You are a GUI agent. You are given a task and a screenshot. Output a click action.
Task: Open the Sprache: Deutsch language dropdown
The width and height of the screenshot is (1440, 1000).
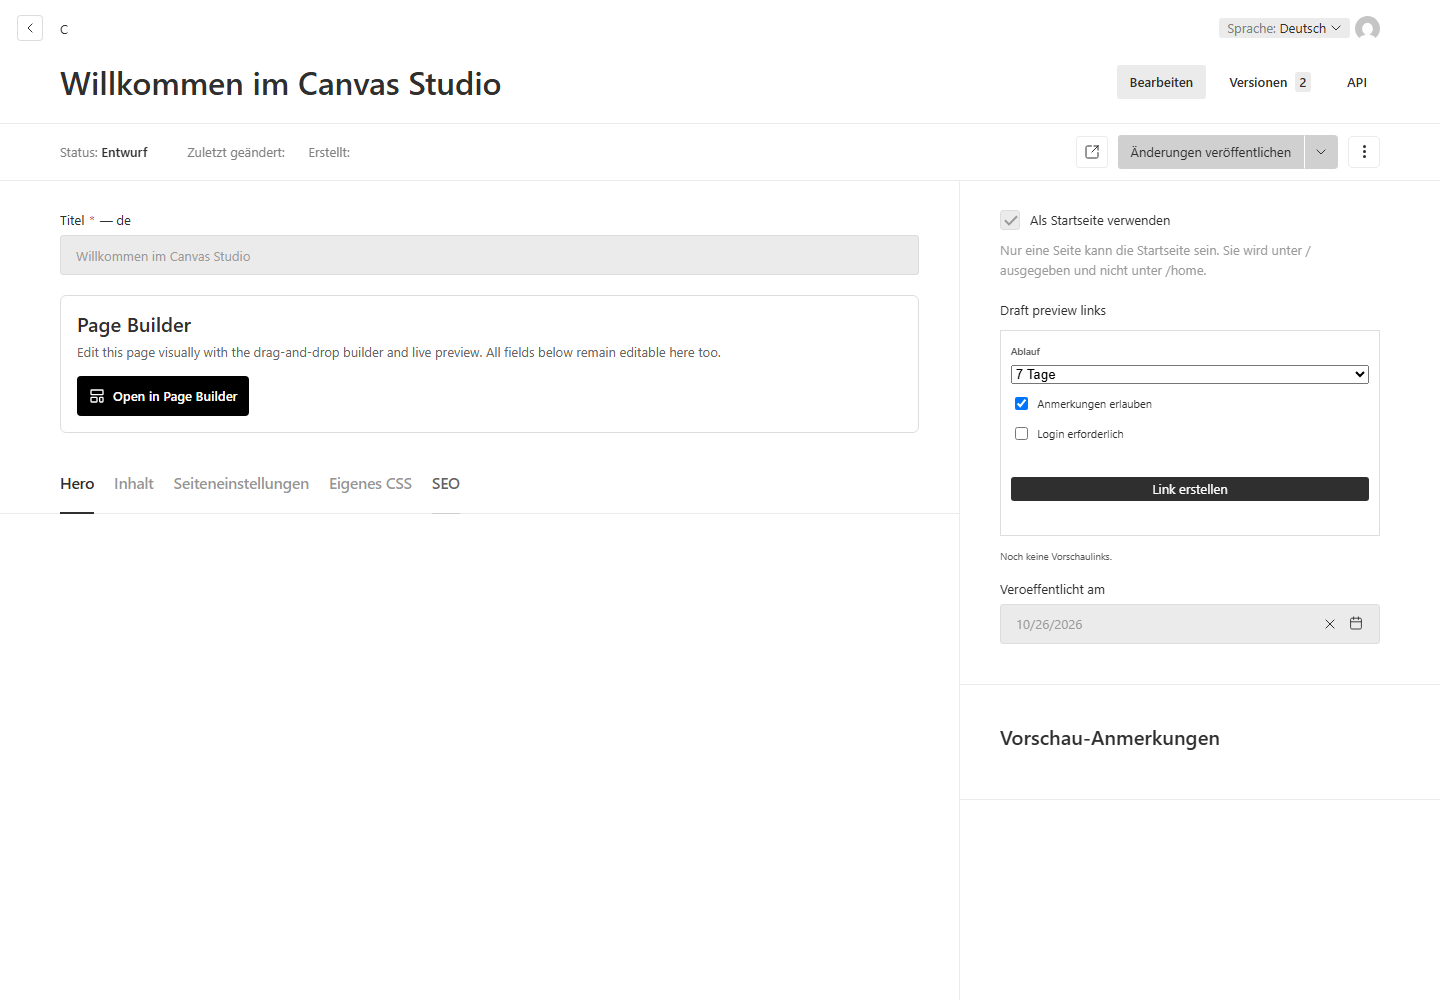(1284, 28)
